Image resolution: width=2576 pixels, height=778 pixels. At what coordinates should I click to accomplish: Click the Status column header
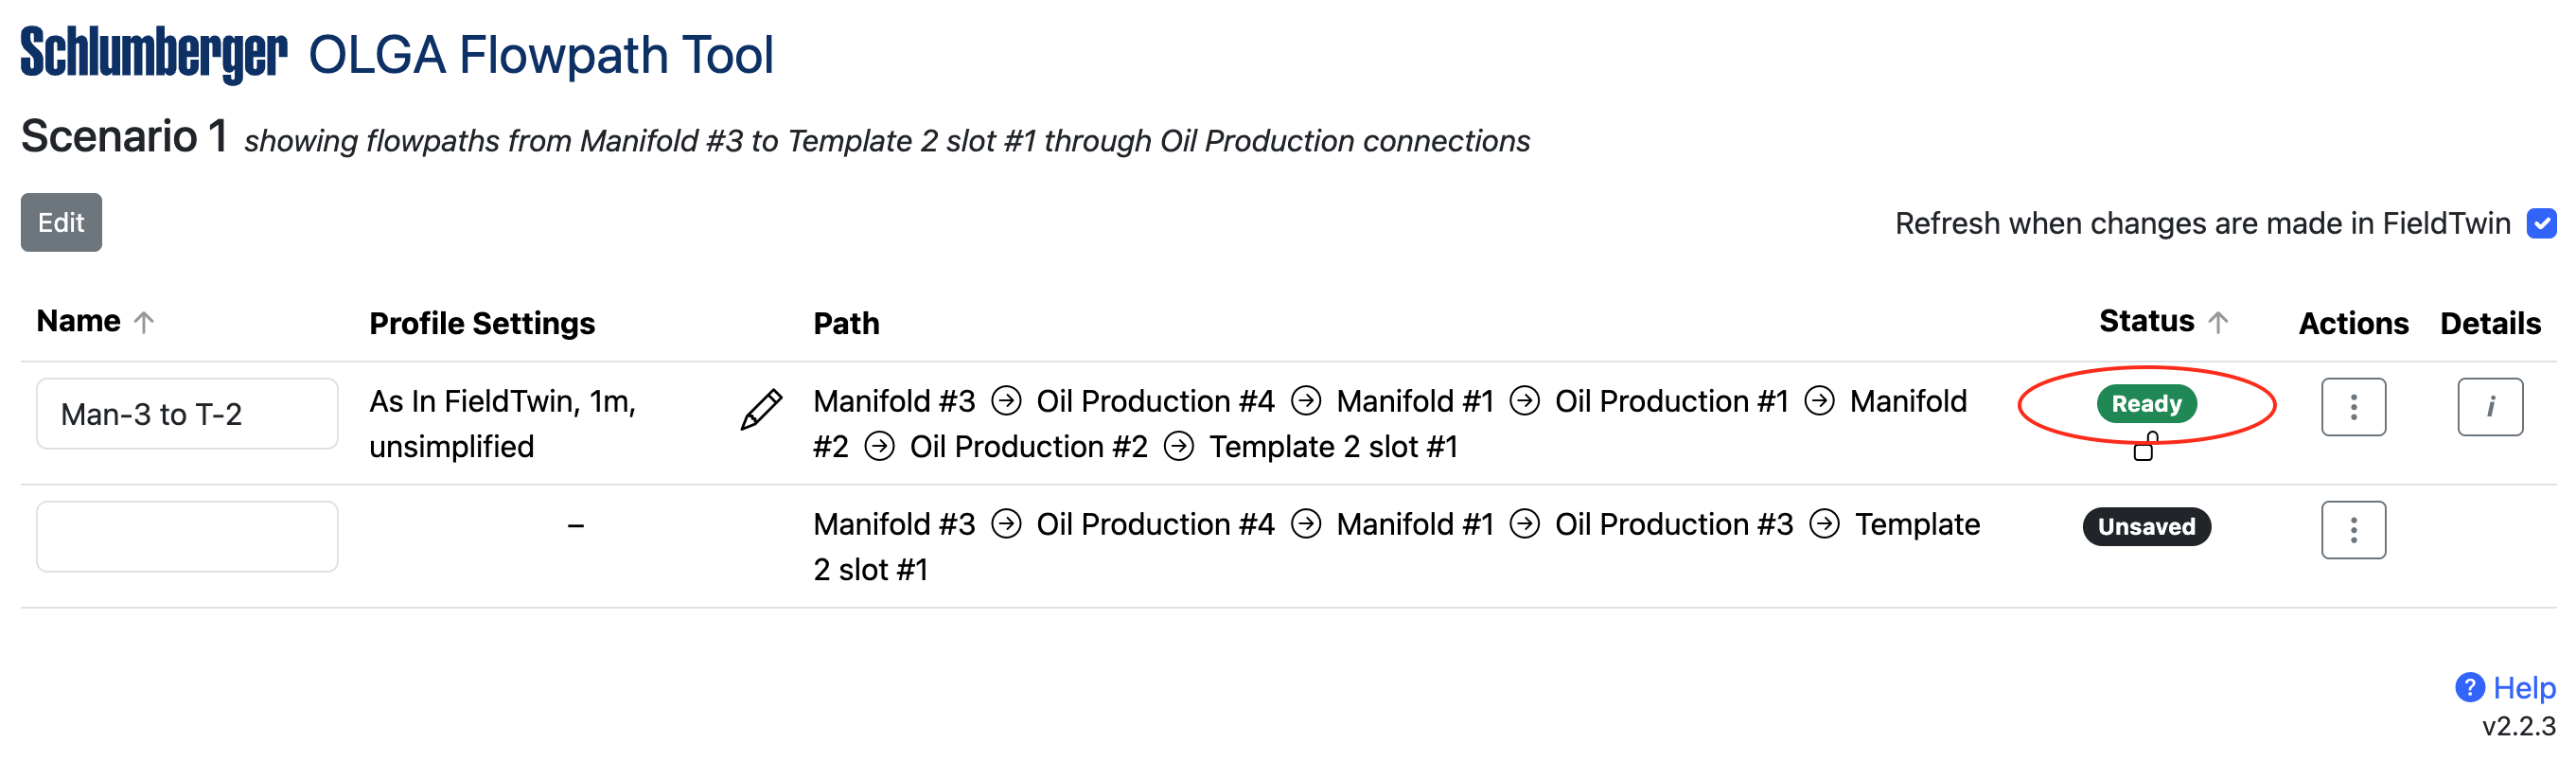2146,321
